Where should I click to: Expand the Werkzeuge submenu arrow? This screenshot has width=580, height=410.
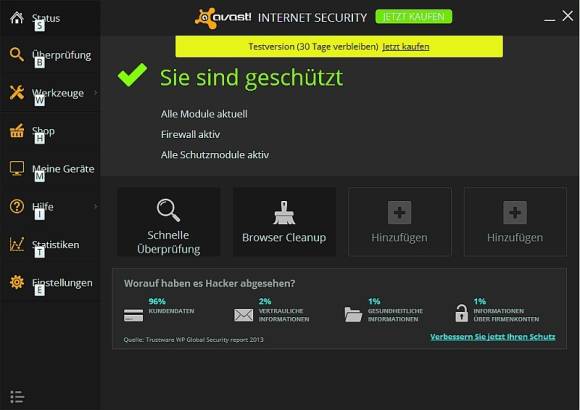[x=96, y=93]
